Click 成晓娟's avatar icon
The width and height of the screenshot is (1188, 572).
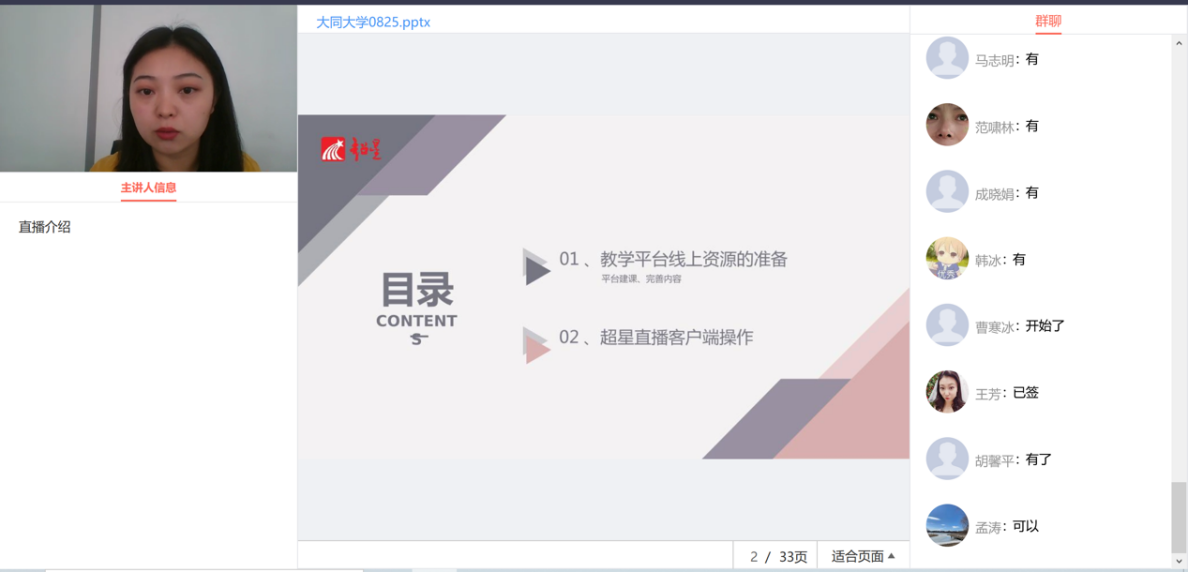(947, 192)
